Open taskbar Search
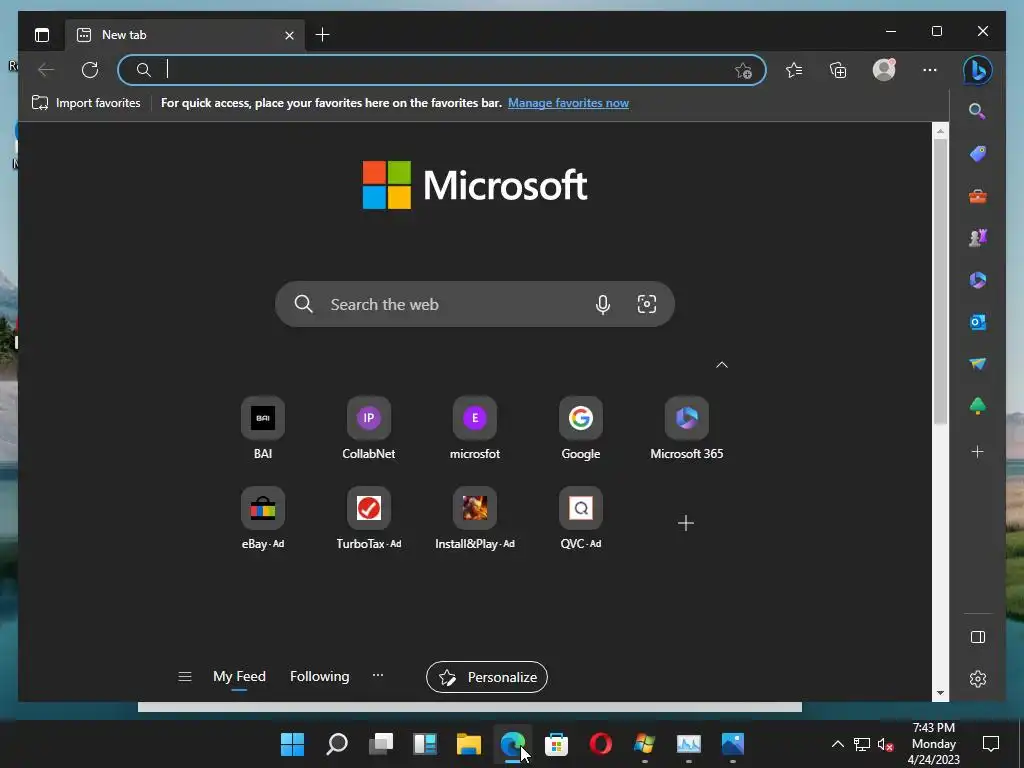This screenshot has width=1024, height=768. pyautogui.click(x=336, y=744)
